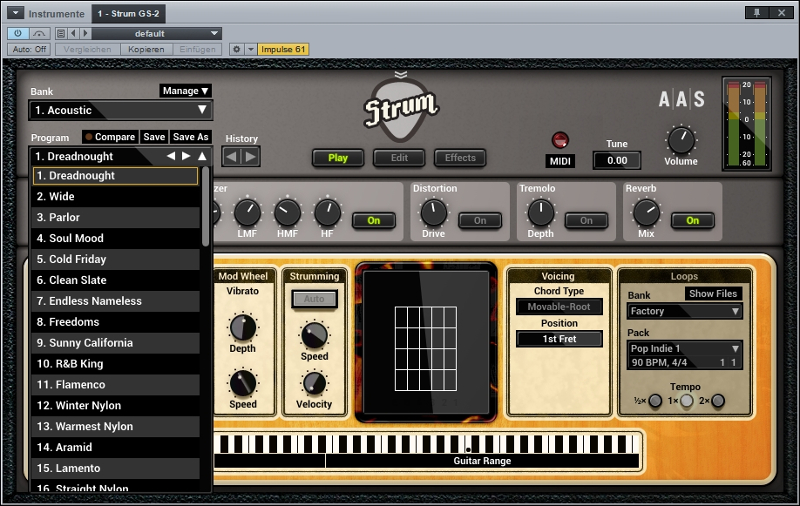
Task: Click the Tremolo Depth knob
Action: tap(540, 213)
